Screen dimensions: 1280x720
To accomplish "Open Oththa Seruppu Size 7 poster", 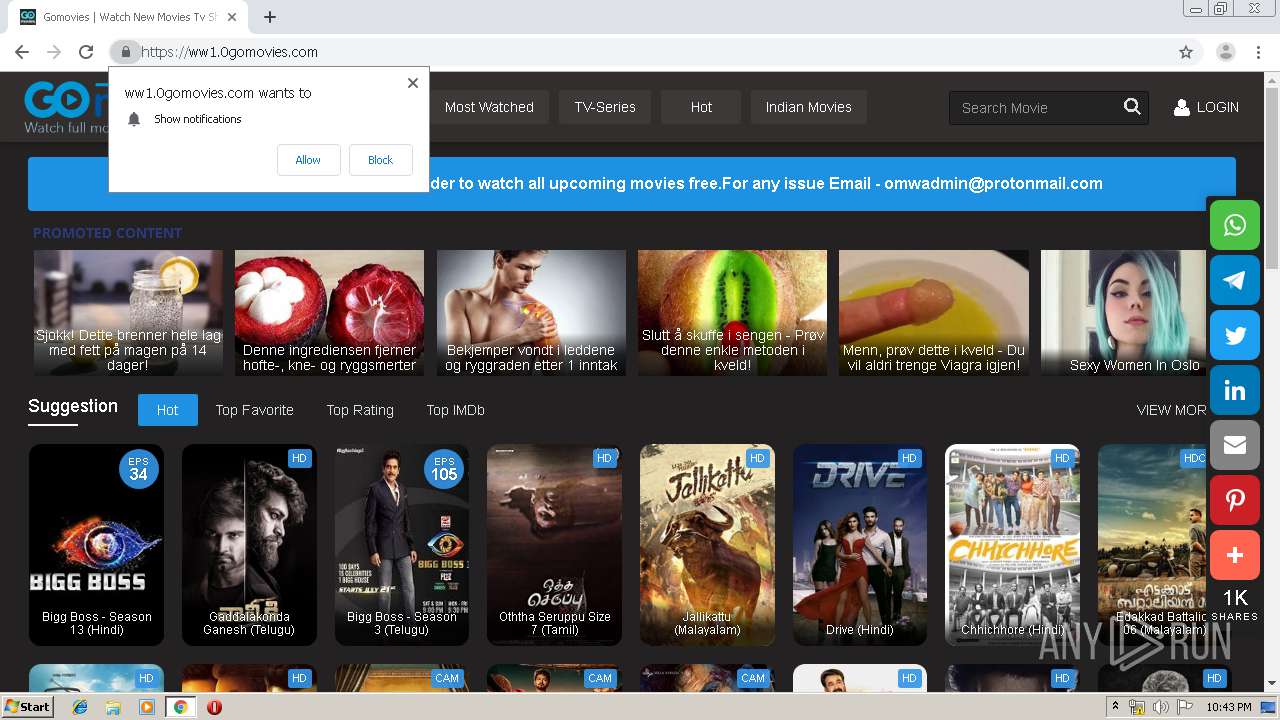I will point(554,545).
